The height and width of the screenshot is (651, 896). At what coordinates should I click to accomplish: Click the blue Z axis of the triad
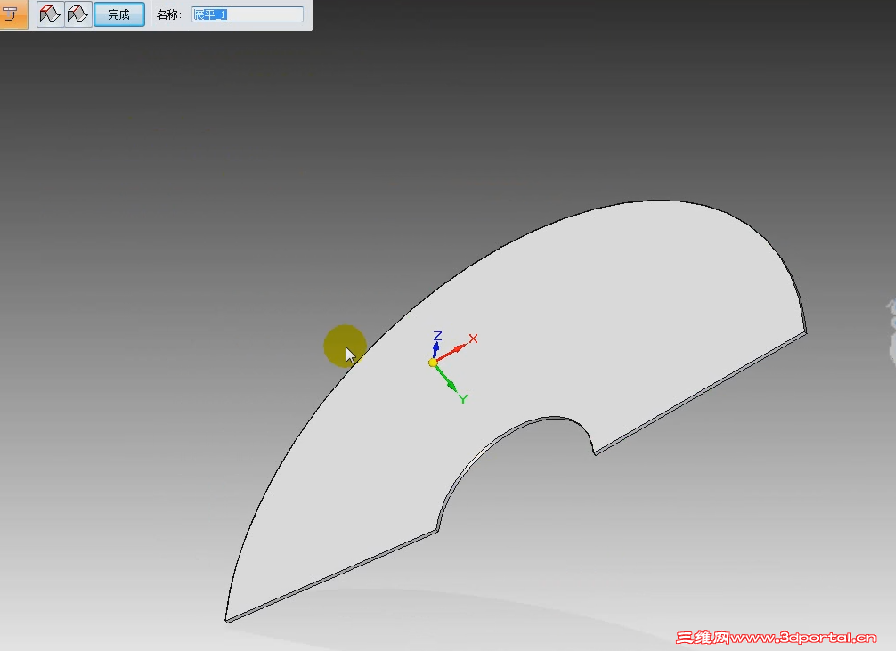436,344
